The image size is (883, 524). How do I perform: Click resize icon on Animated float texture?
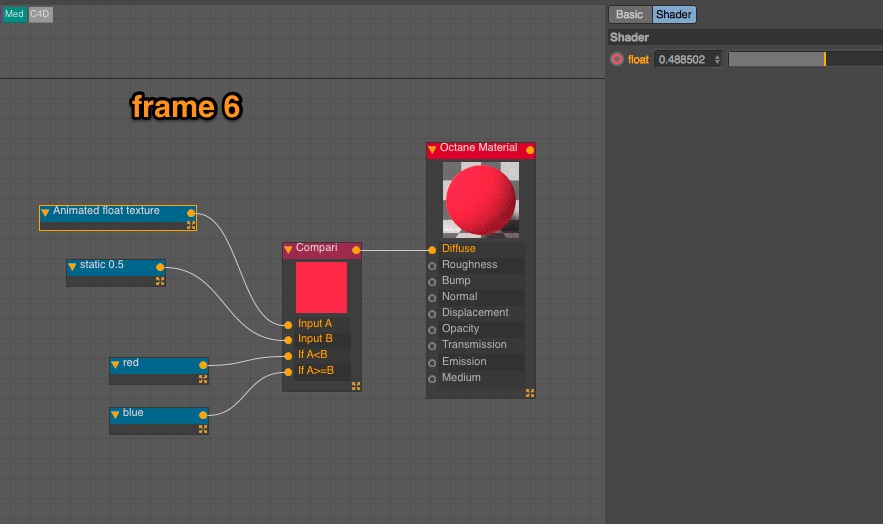tap(191, 225)
